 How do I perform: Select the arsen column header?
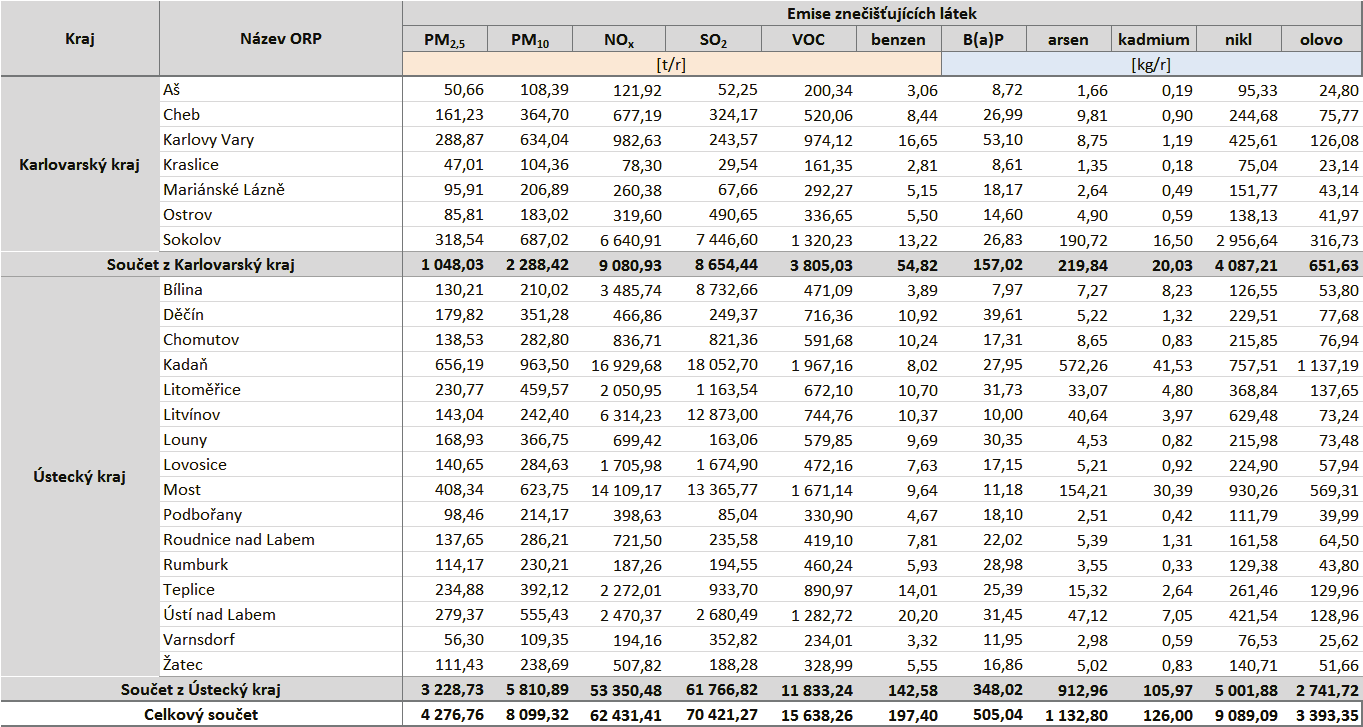click(x=1069, y=40)
